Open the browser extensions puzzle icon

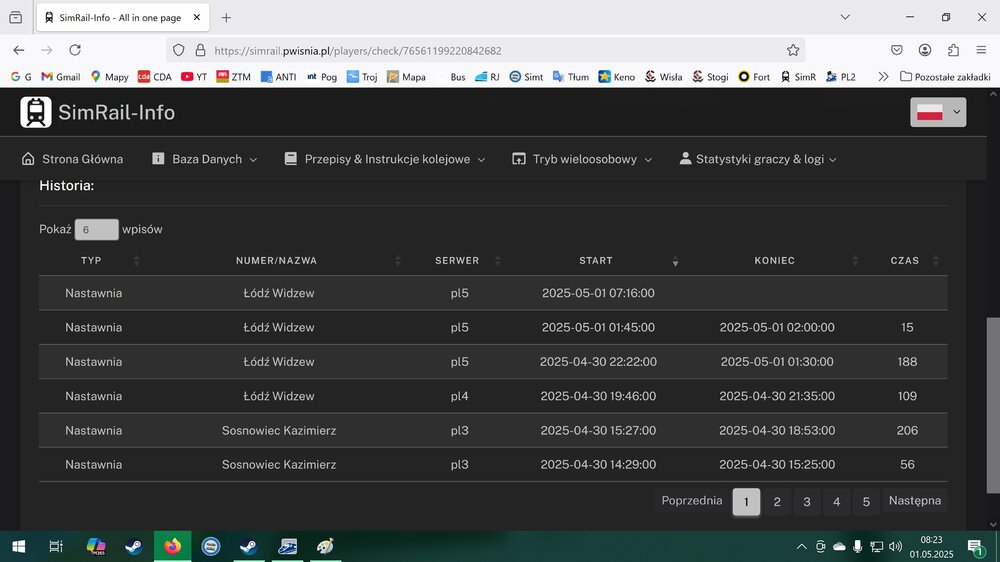[x=953, y=50]
